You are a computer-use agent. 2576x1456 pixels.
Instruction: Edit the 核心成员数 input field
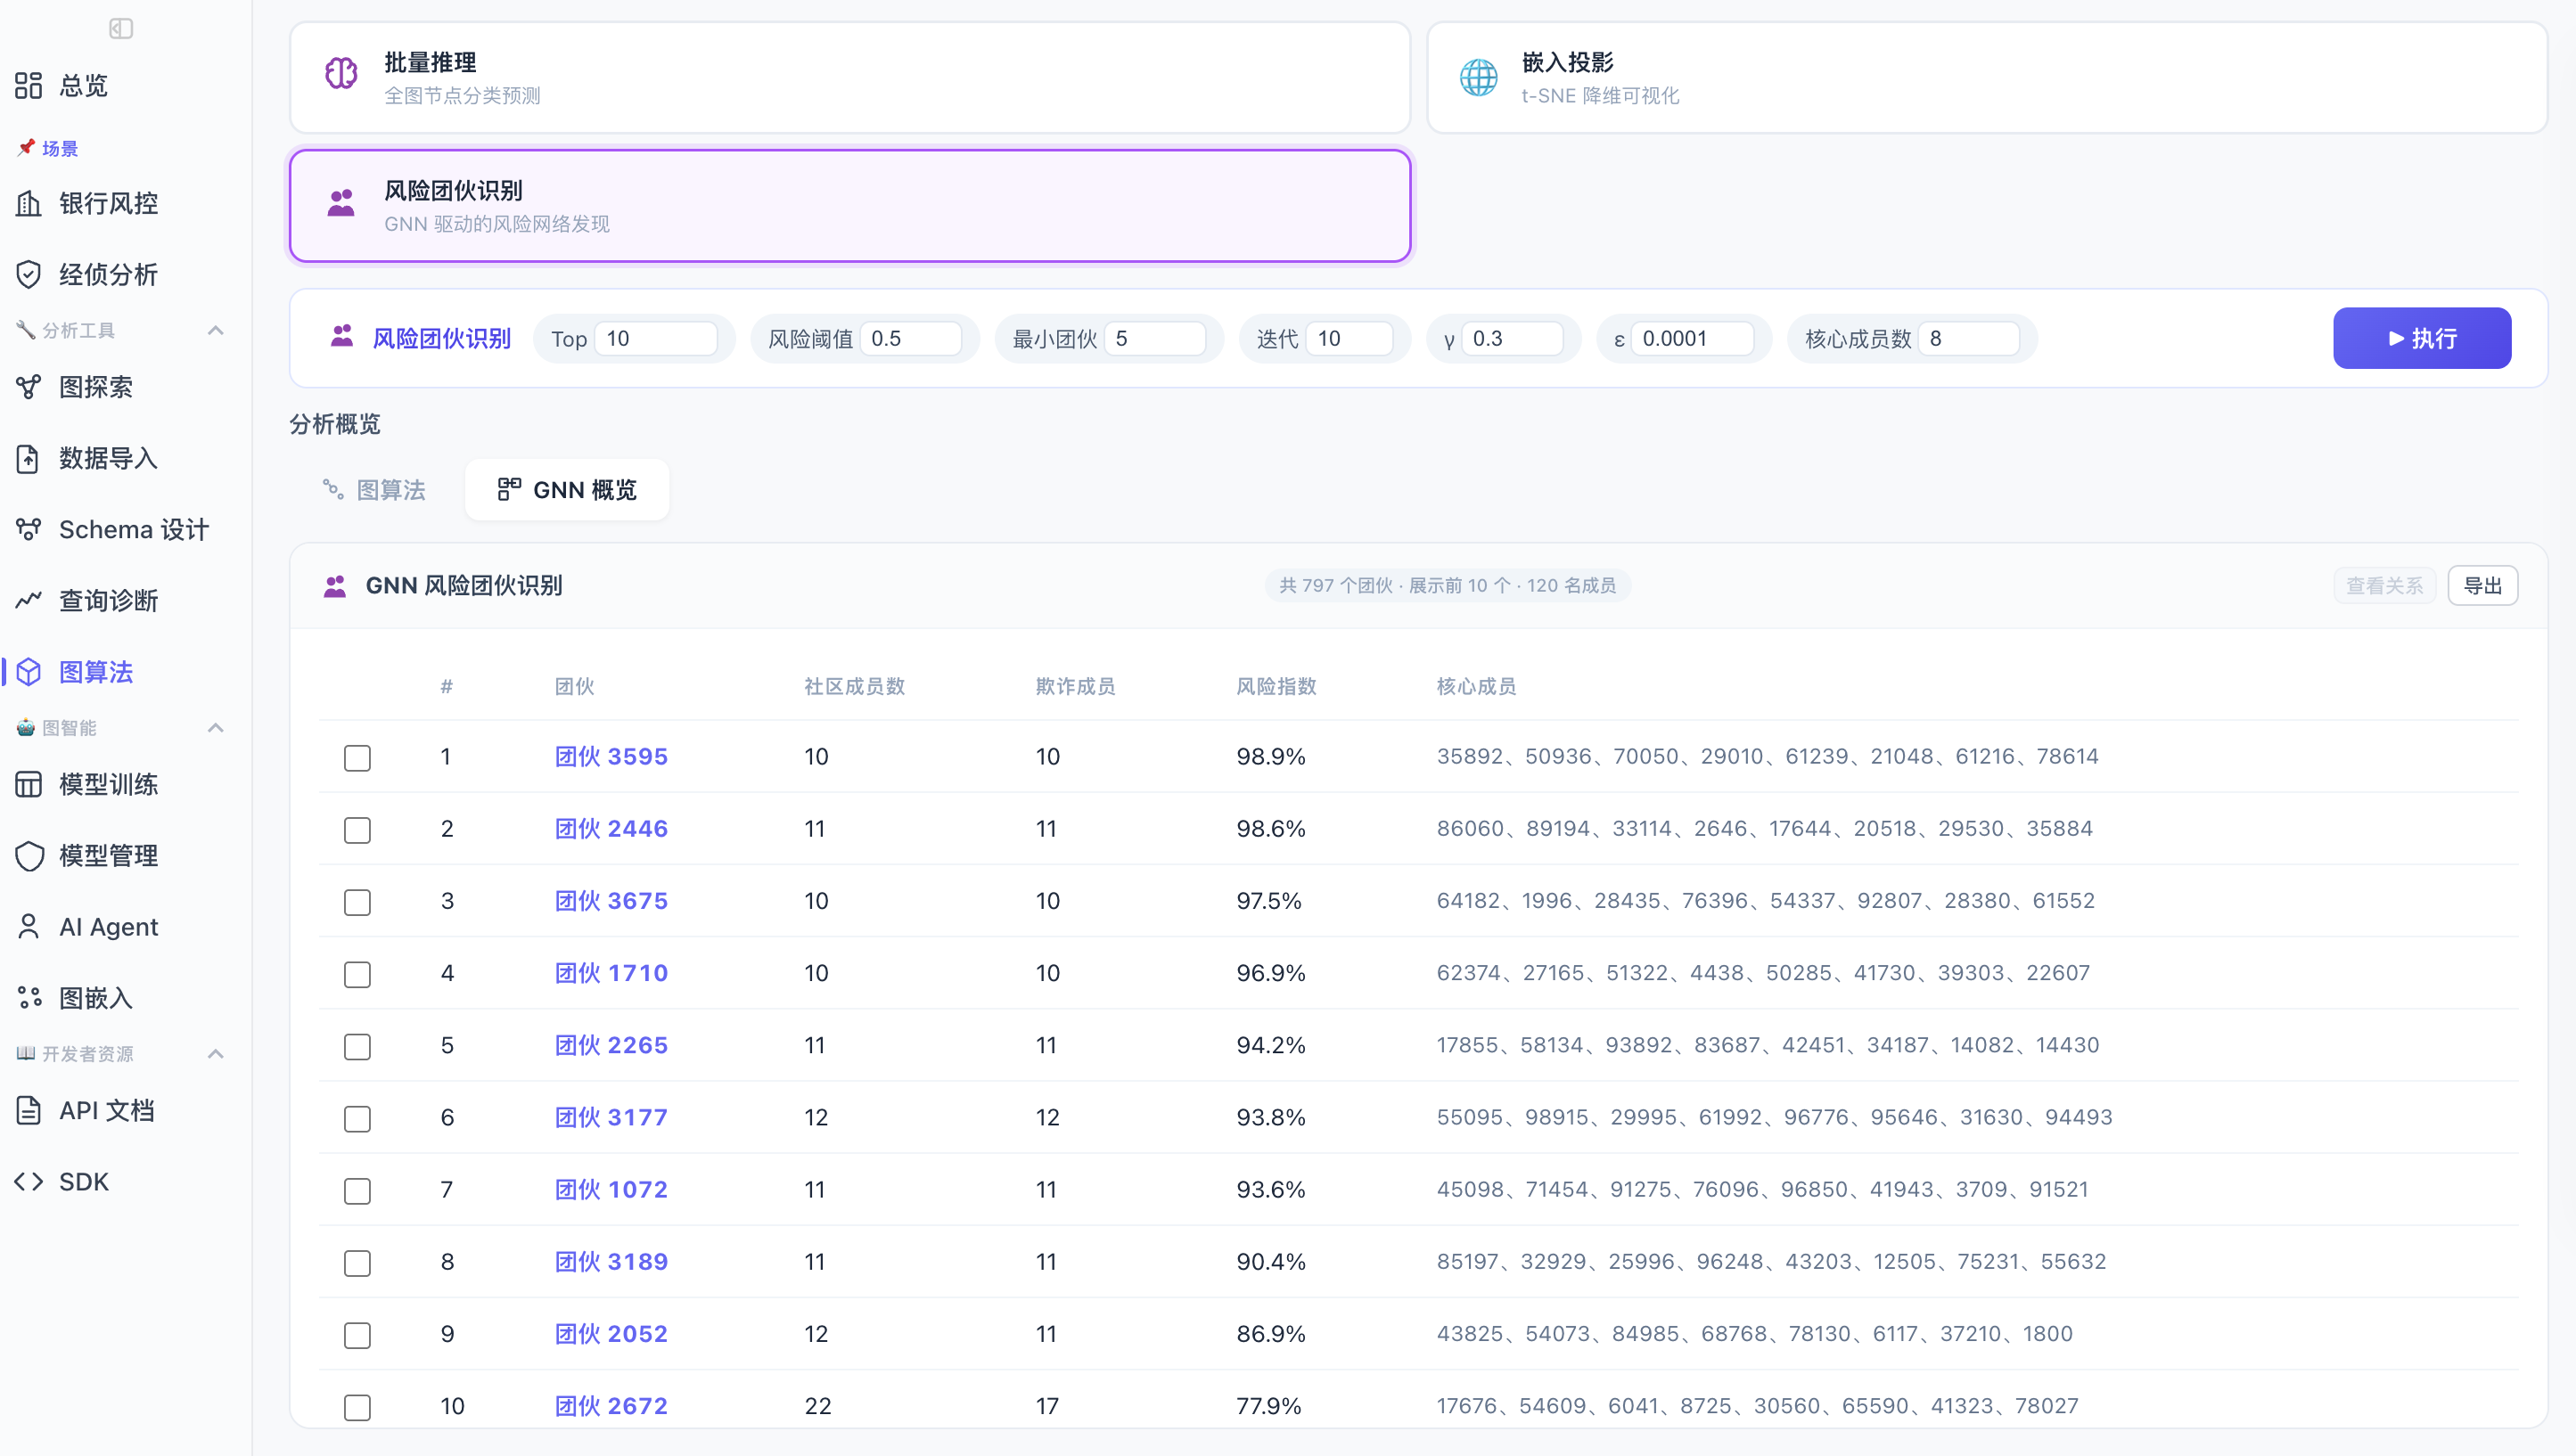click(1968, 338)
